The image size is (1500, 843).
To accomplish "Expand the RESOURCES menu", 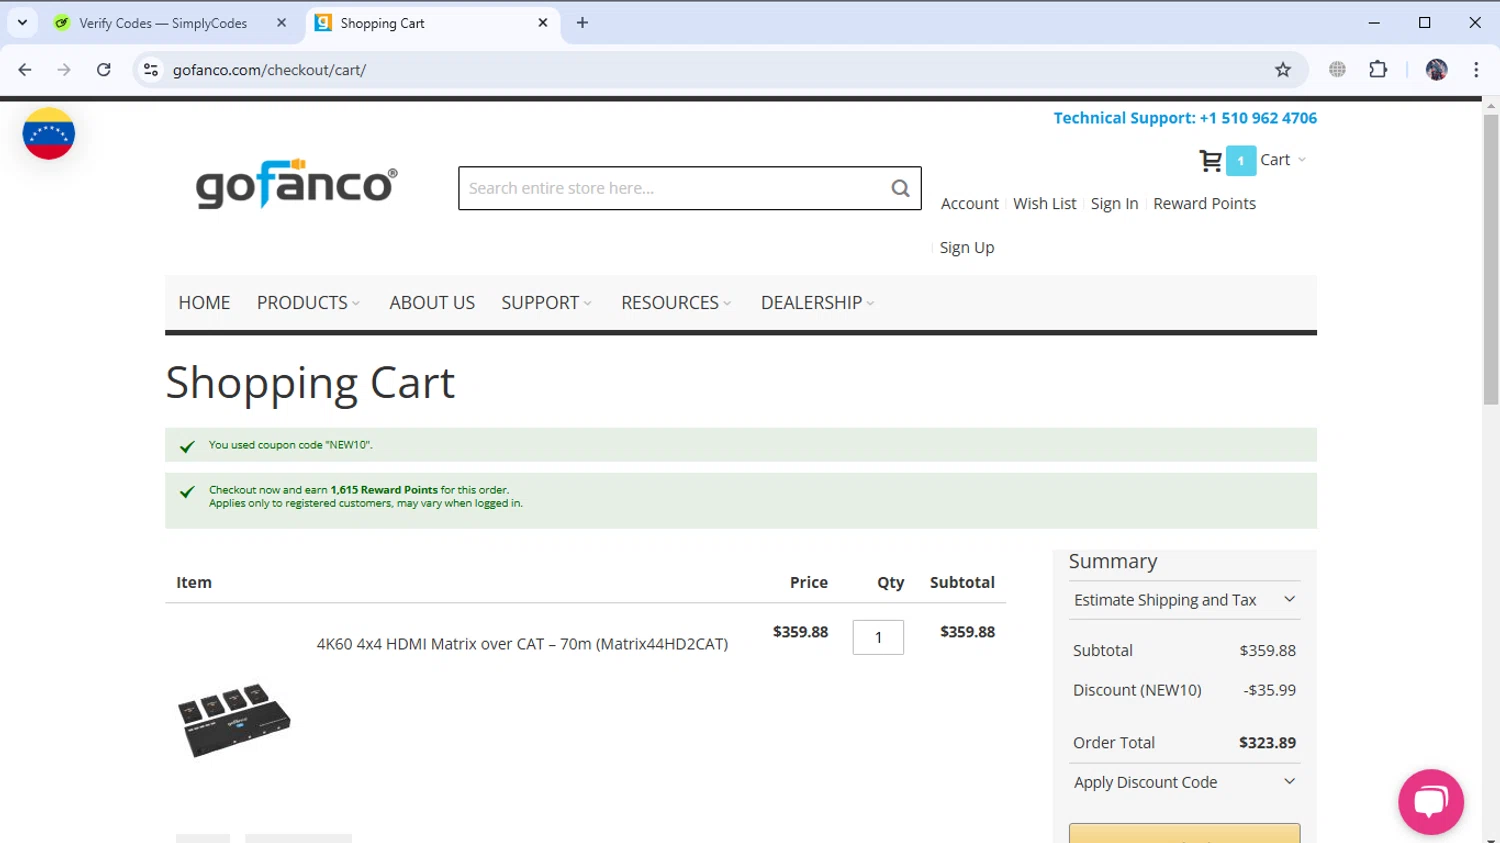I will click(x=676, y=303).
